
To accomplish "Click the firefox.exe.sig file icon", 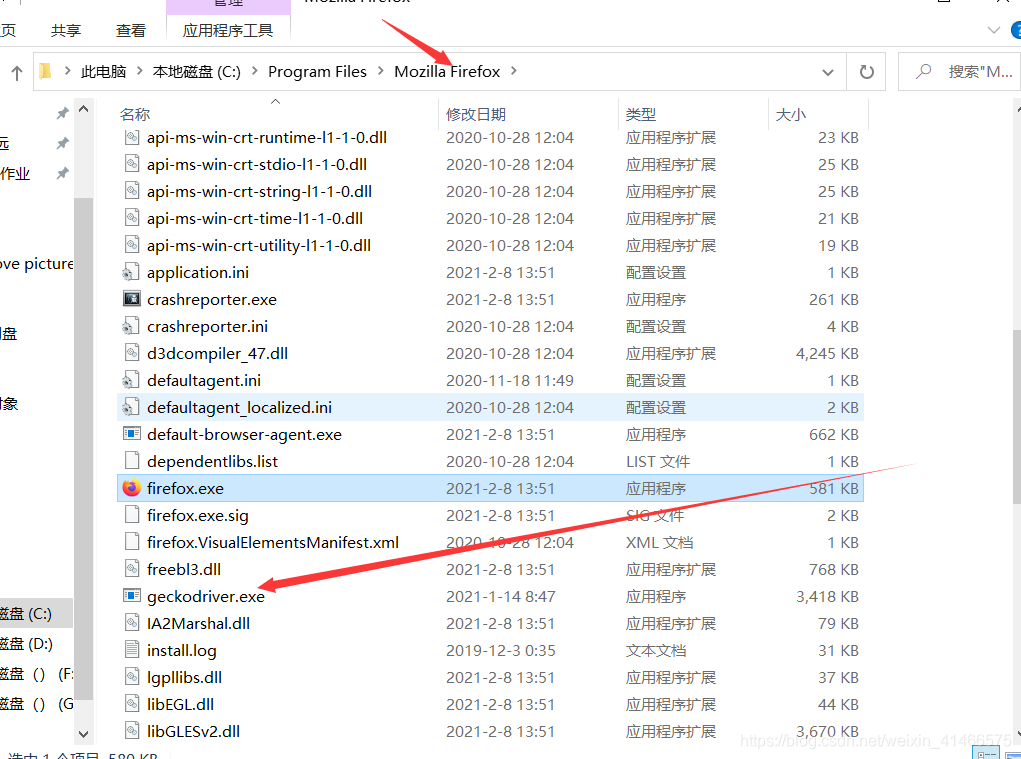I will (x=132, y=515).
